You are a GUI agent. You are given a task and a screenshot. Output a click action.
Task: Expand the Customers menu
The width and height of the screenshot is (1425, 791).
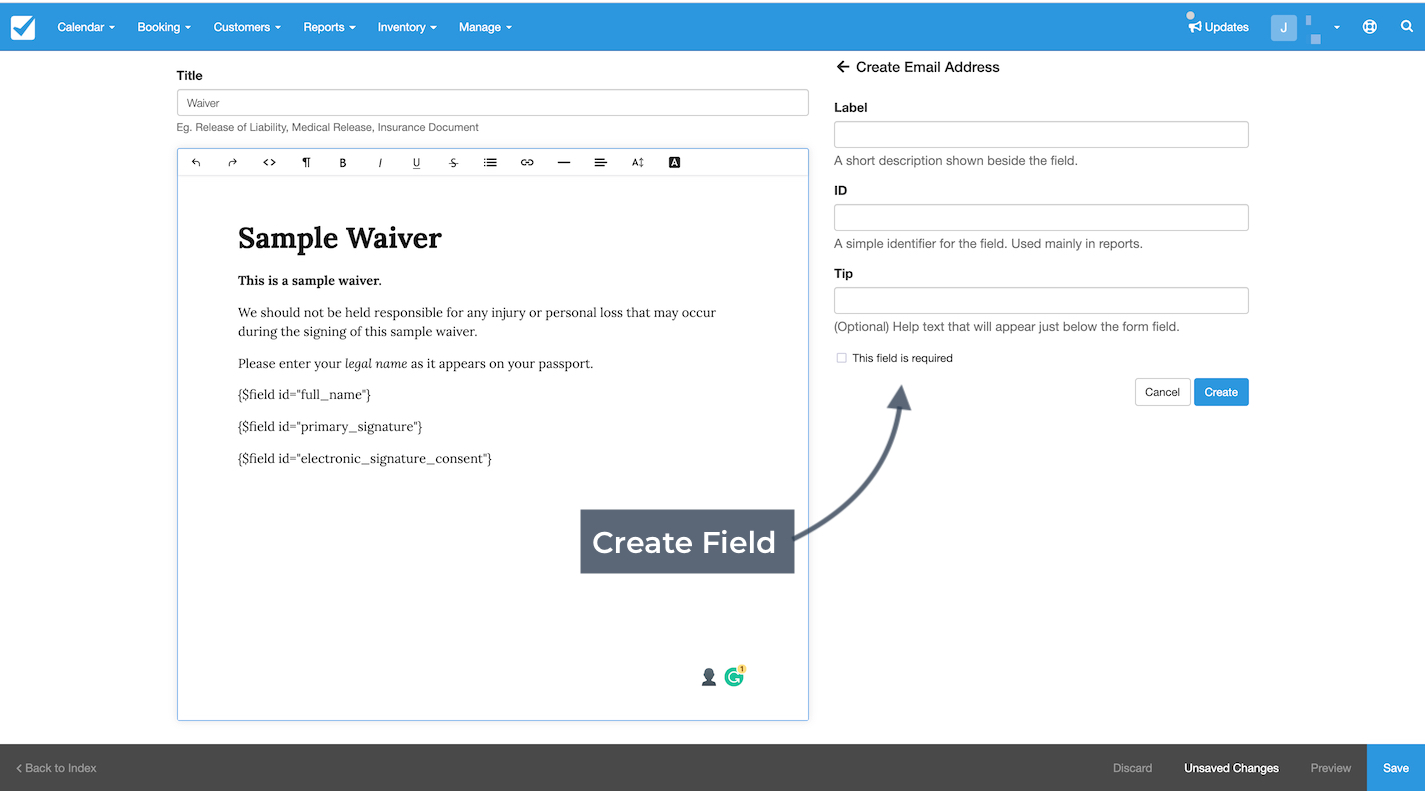(x=247, y=27)
